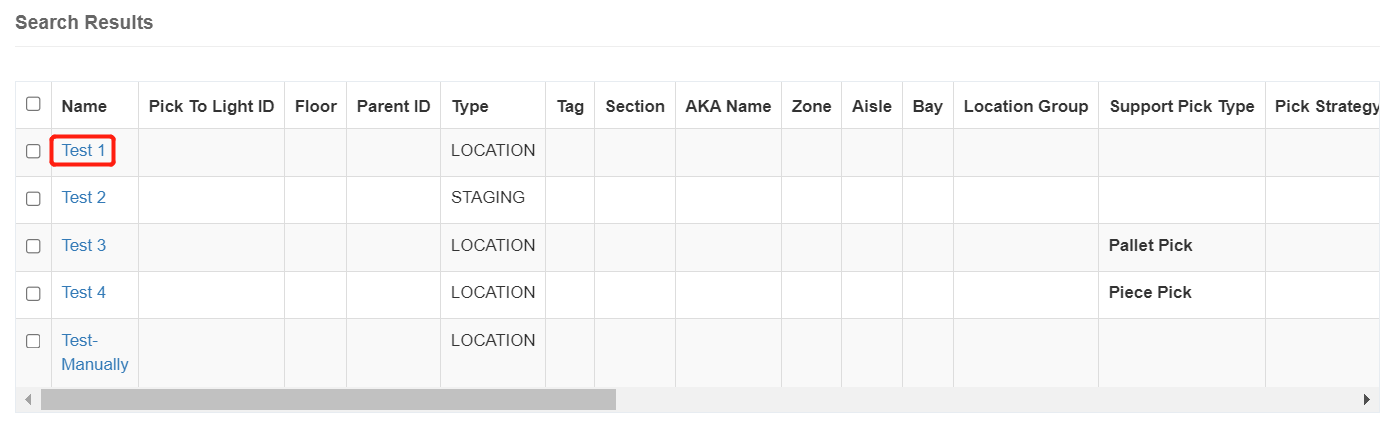
Task: Click the Support Pick Type header
Action: (x=1182, y=106)
